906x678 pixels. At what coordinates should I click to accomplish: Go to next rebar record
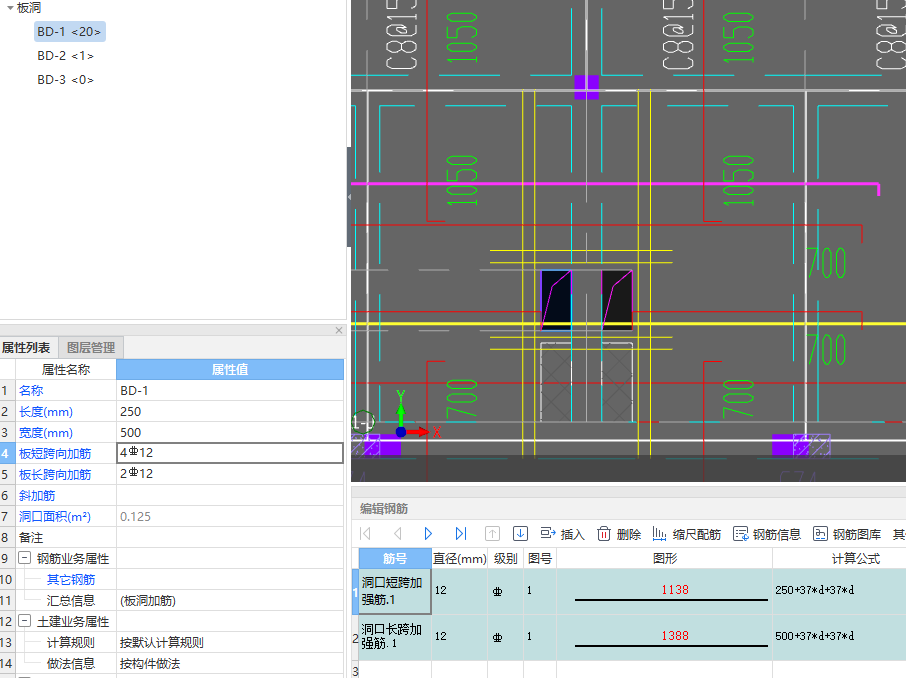[x=428, y=533]
